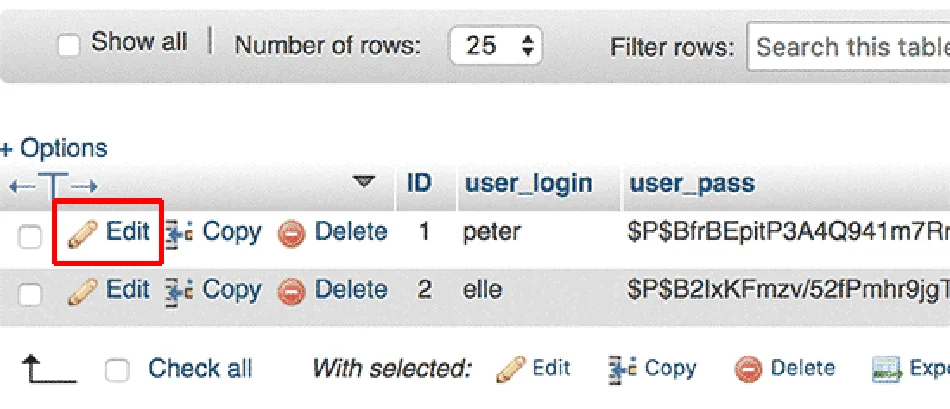Expand the + Options link

tap(54, 149)
